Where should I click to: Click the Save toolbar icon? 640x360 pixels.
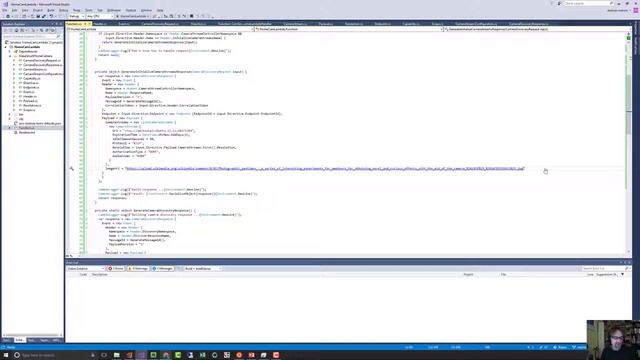pos(38,16)
